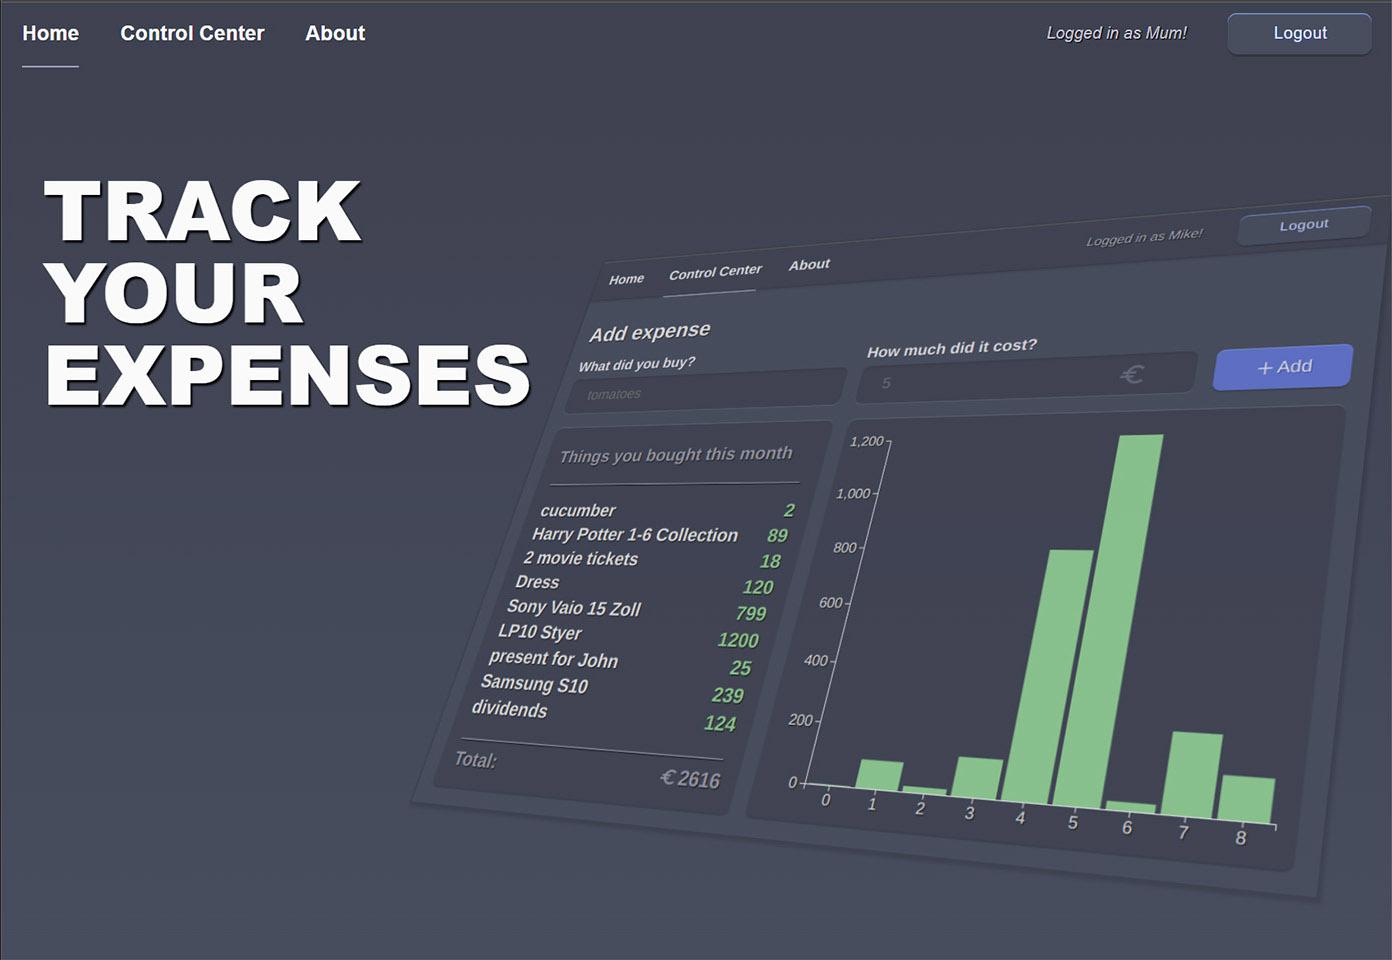1392x960 pixels.
Task: Focus the 'tomatoes' placeholder input field
Action: (x=705, y=391)
